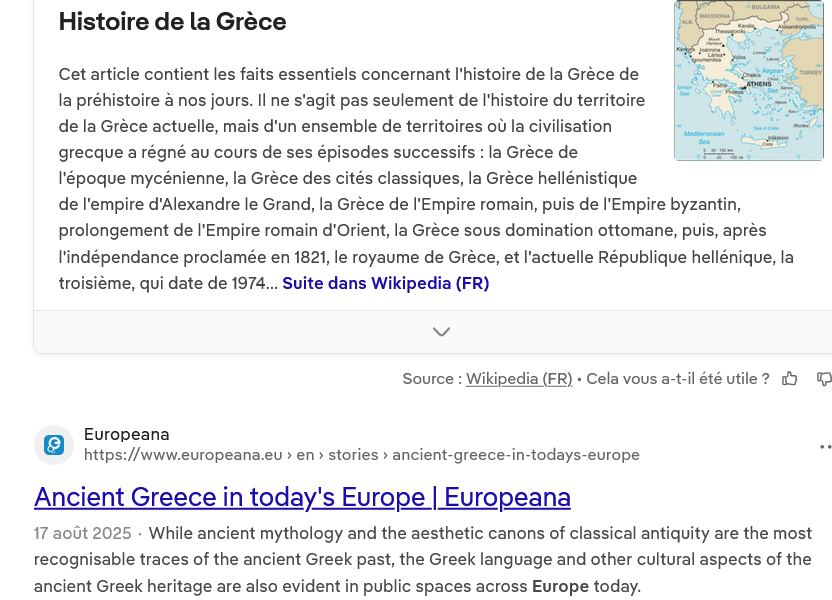This screenshot has height=600, width=832.
Task: Open 'Suite dans Wikipedia (FR)' link
Action: (385, 283)
